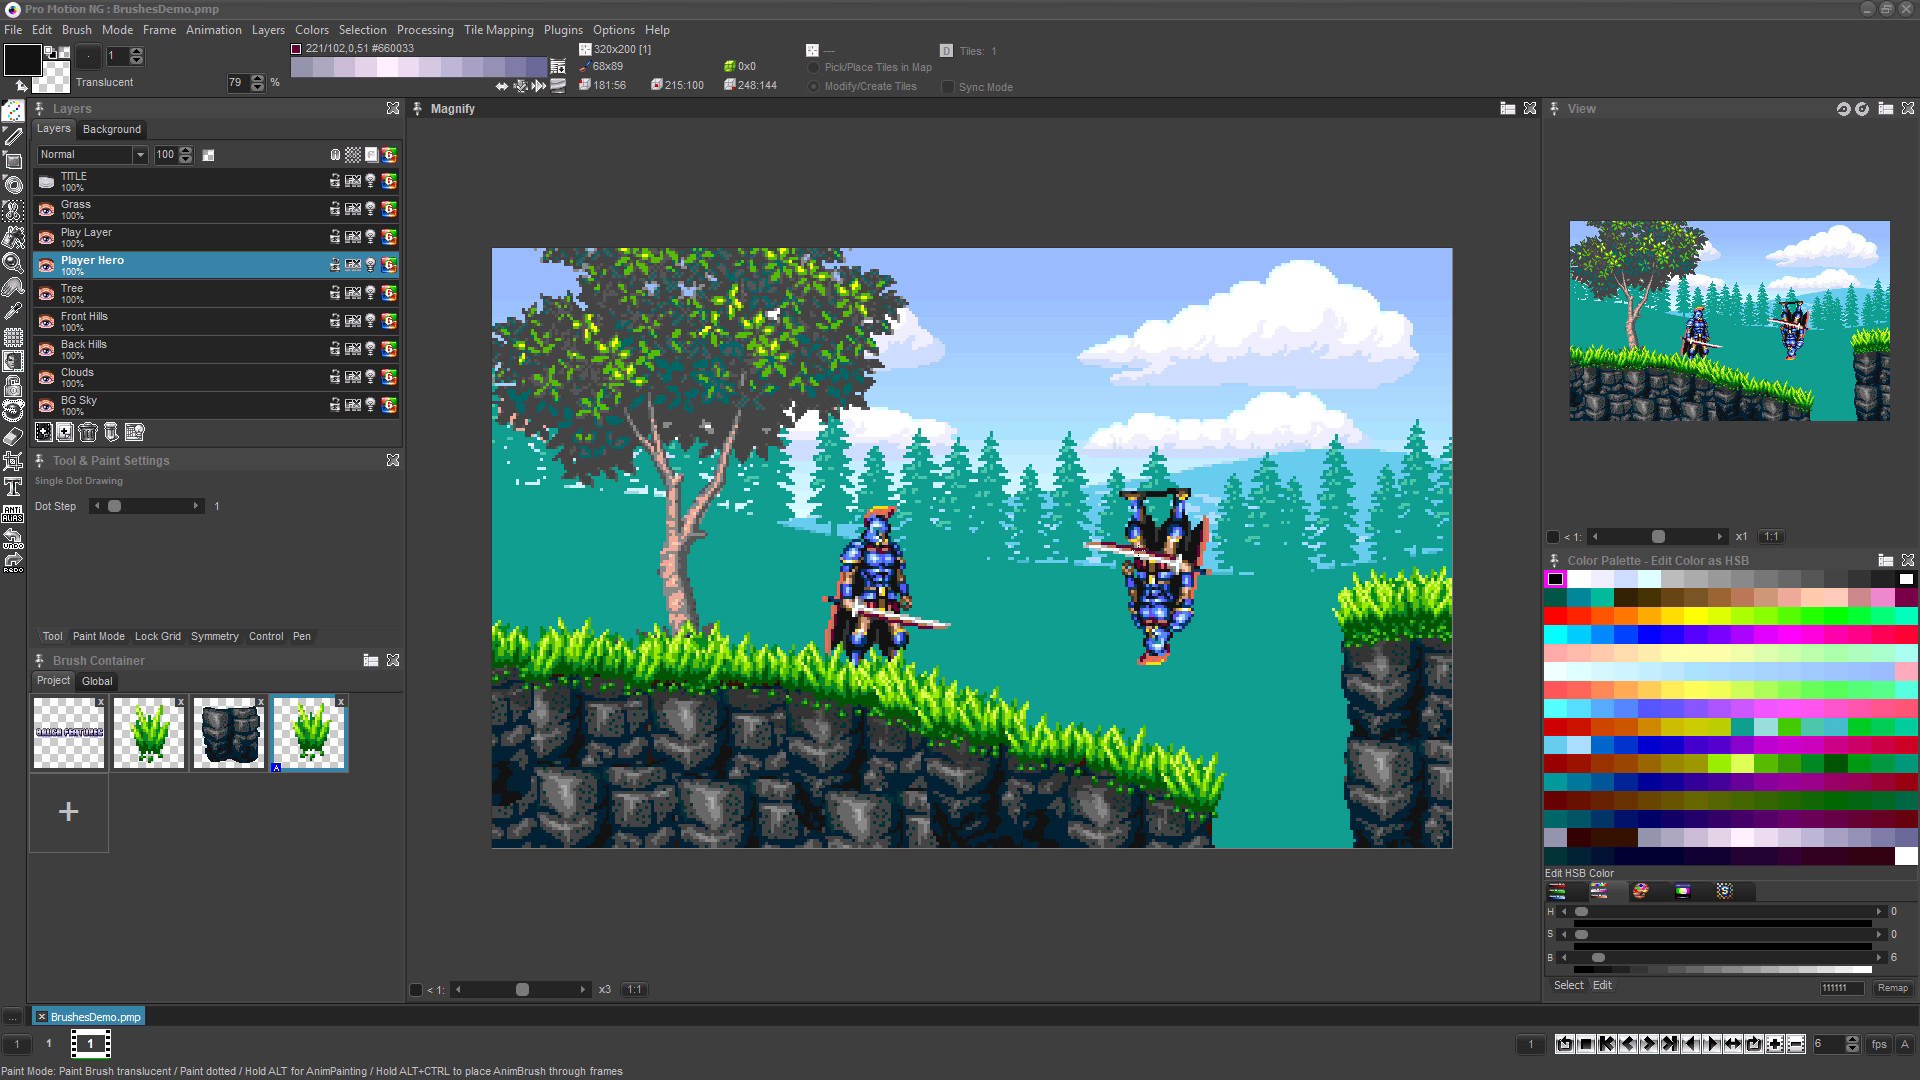
Task: Click the Symmetry settings button
Action: tap(214, 636)
